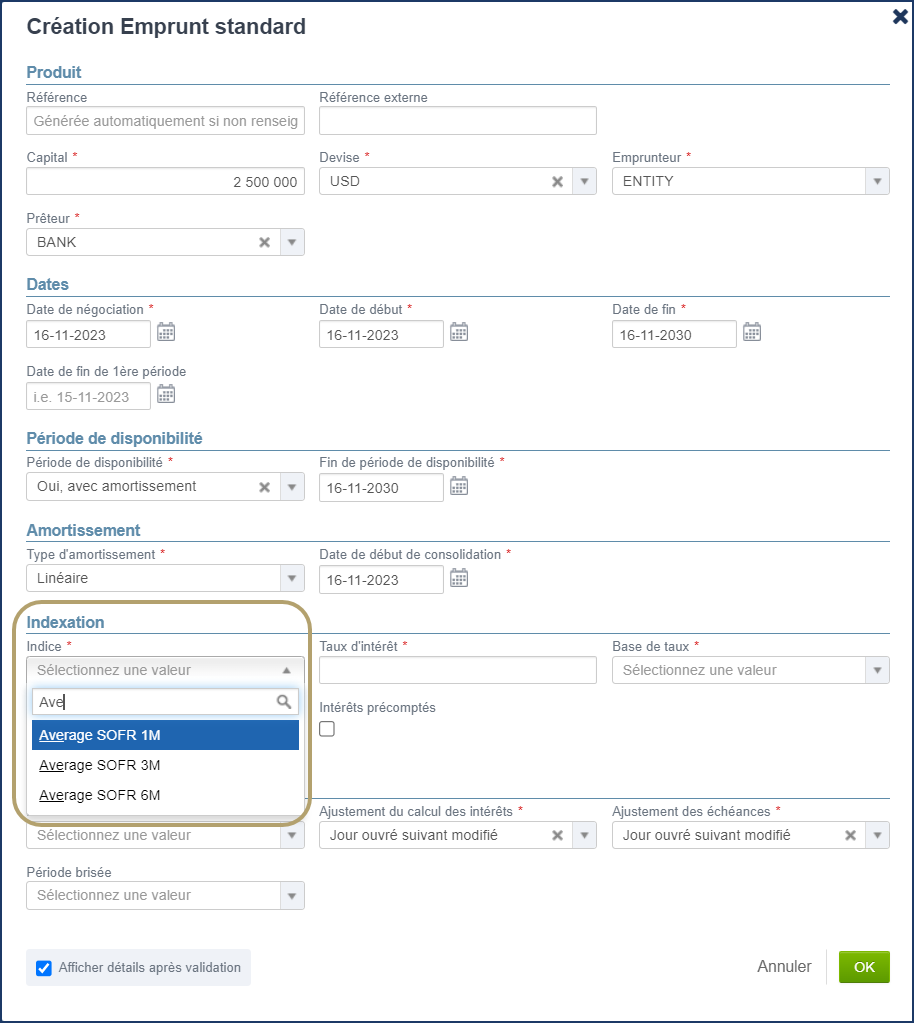The width and height of the screenshot is (914, 1023).
Task: Open the calendar for Date de début de consolidation
Action: pos(459,578)
